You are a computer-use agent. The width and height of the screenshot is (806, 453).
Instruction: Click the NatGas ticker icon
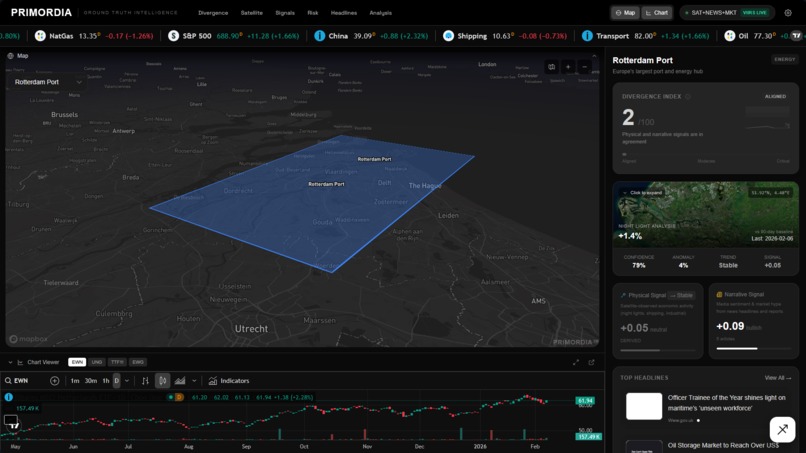(40, 36)
